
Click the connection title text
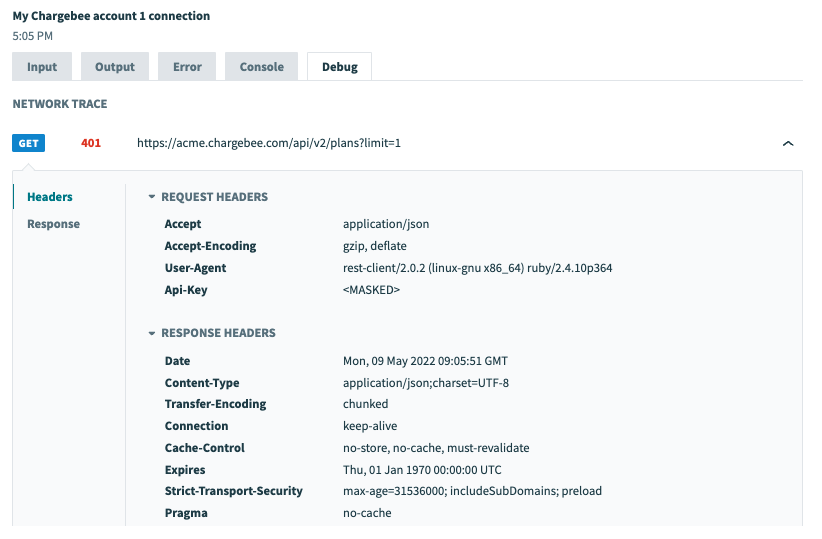[x=111, y=17]
